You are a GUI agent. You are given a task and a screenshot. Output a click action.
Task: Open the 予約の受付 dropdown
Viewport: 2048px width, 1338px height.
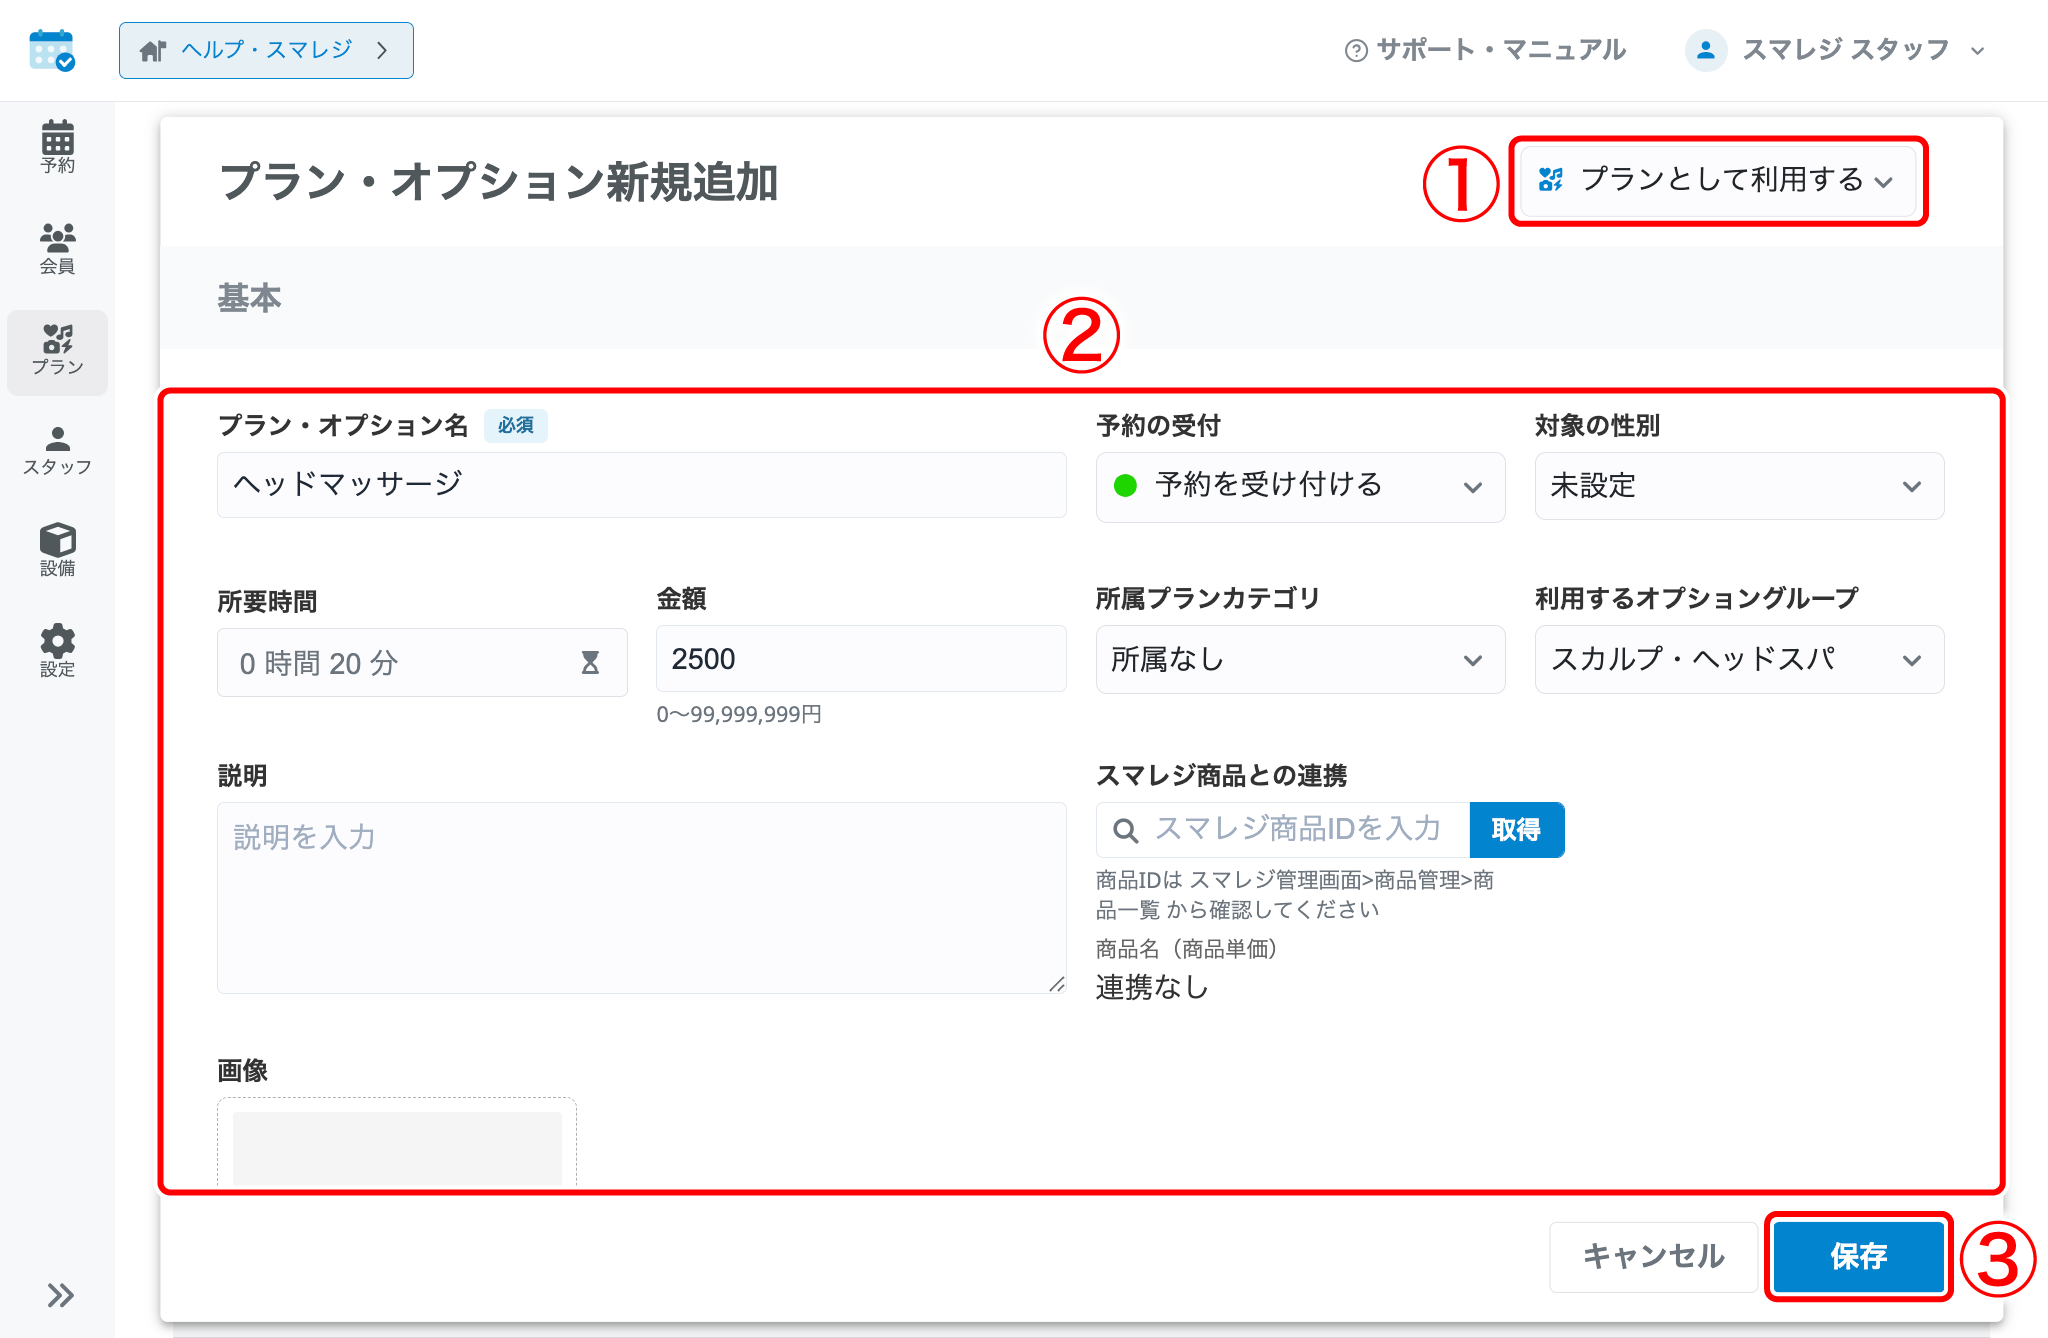pos(1300,486)
